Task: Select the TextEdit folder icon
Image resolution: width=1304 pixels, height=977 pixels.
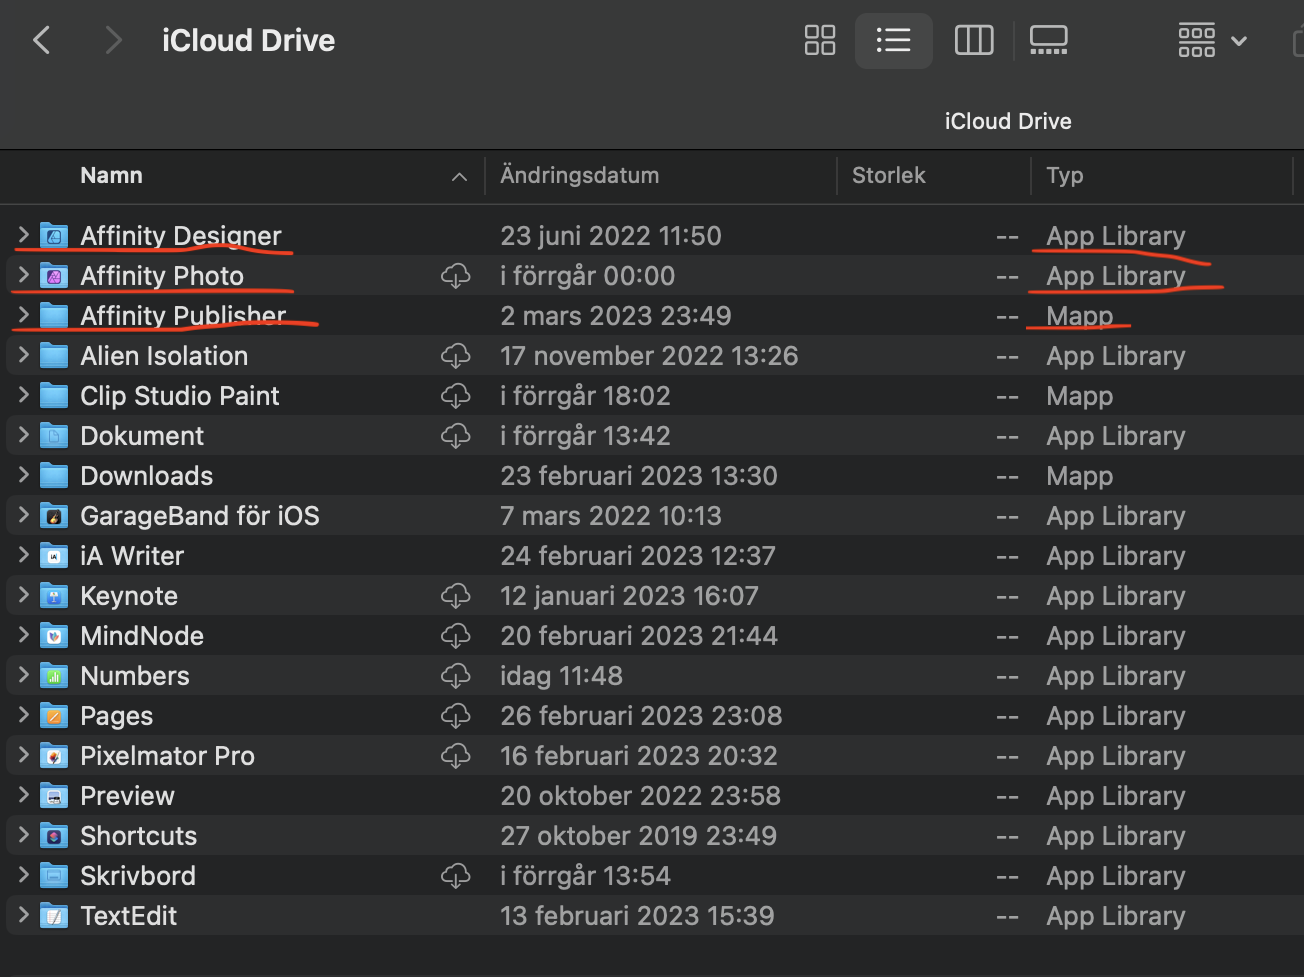Action: pos(54,916)
